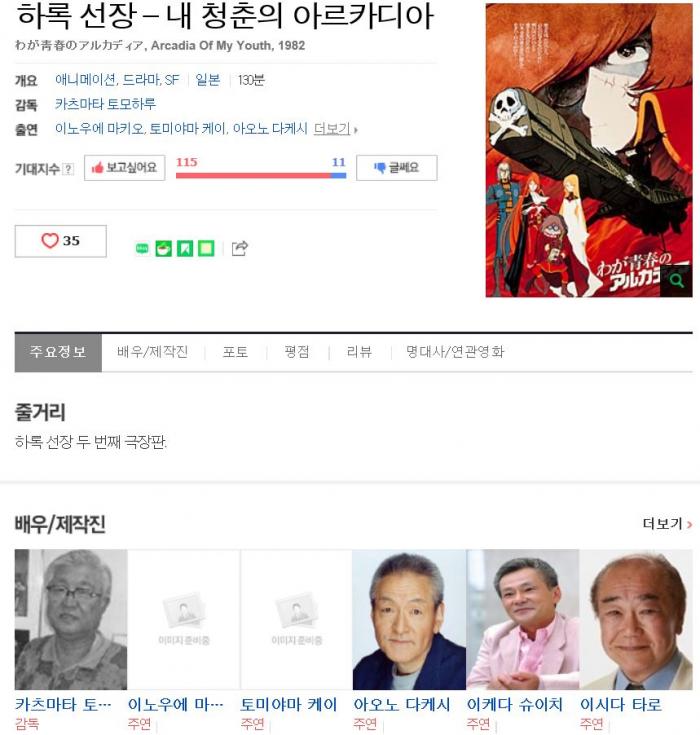Share via the green talk bubble icon
Image resolution: width=700 pixels, height=735 pixels.
[142, 248]
